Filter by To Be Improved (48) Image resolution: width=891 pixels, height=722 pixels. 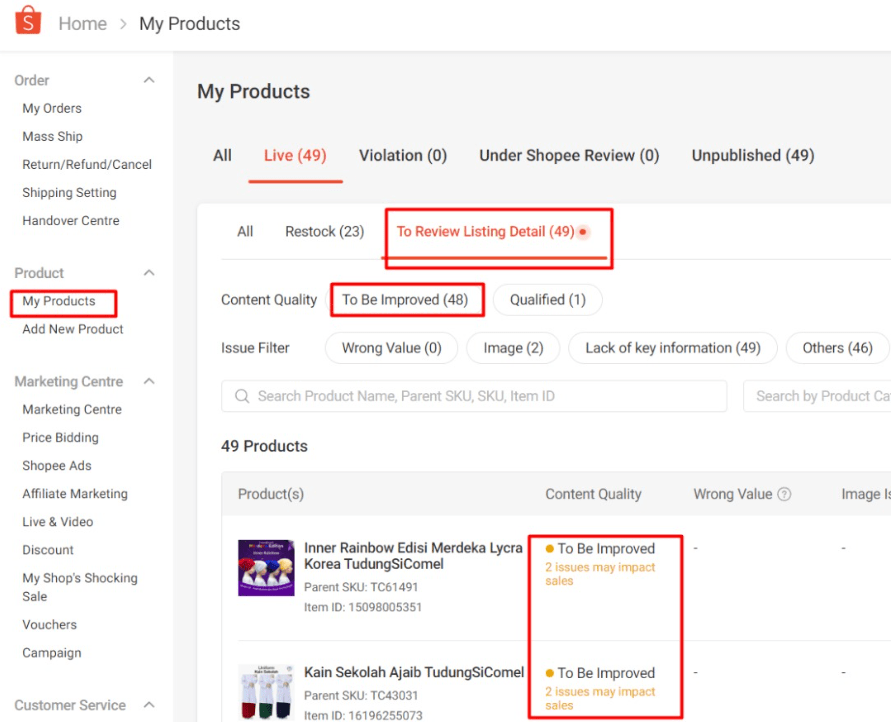[x=405, y=300]
